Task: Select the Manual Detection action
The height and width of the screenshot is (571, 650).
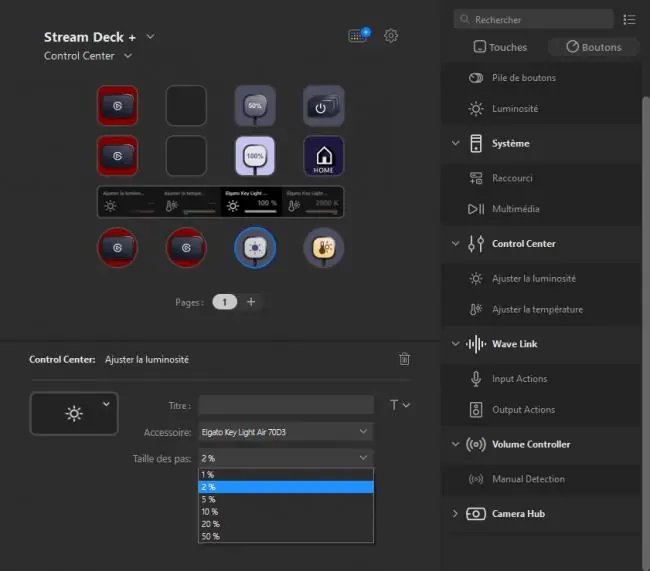Action: [541, 479]
